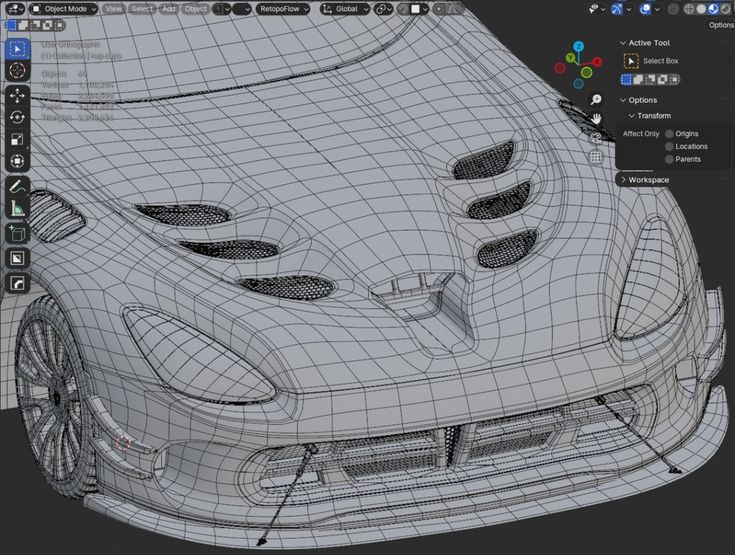Choose the Scale tool
This screenshot has height=555, width=735.
[x=18, y=139]
